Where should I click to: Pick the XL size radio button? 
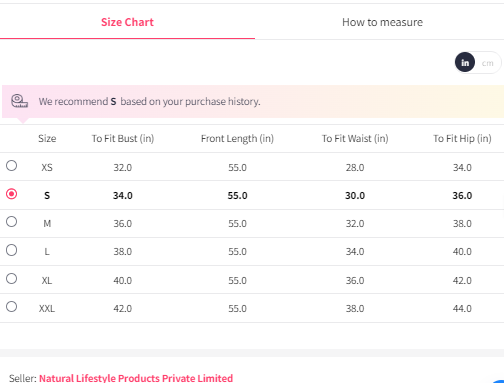(12, 278)
